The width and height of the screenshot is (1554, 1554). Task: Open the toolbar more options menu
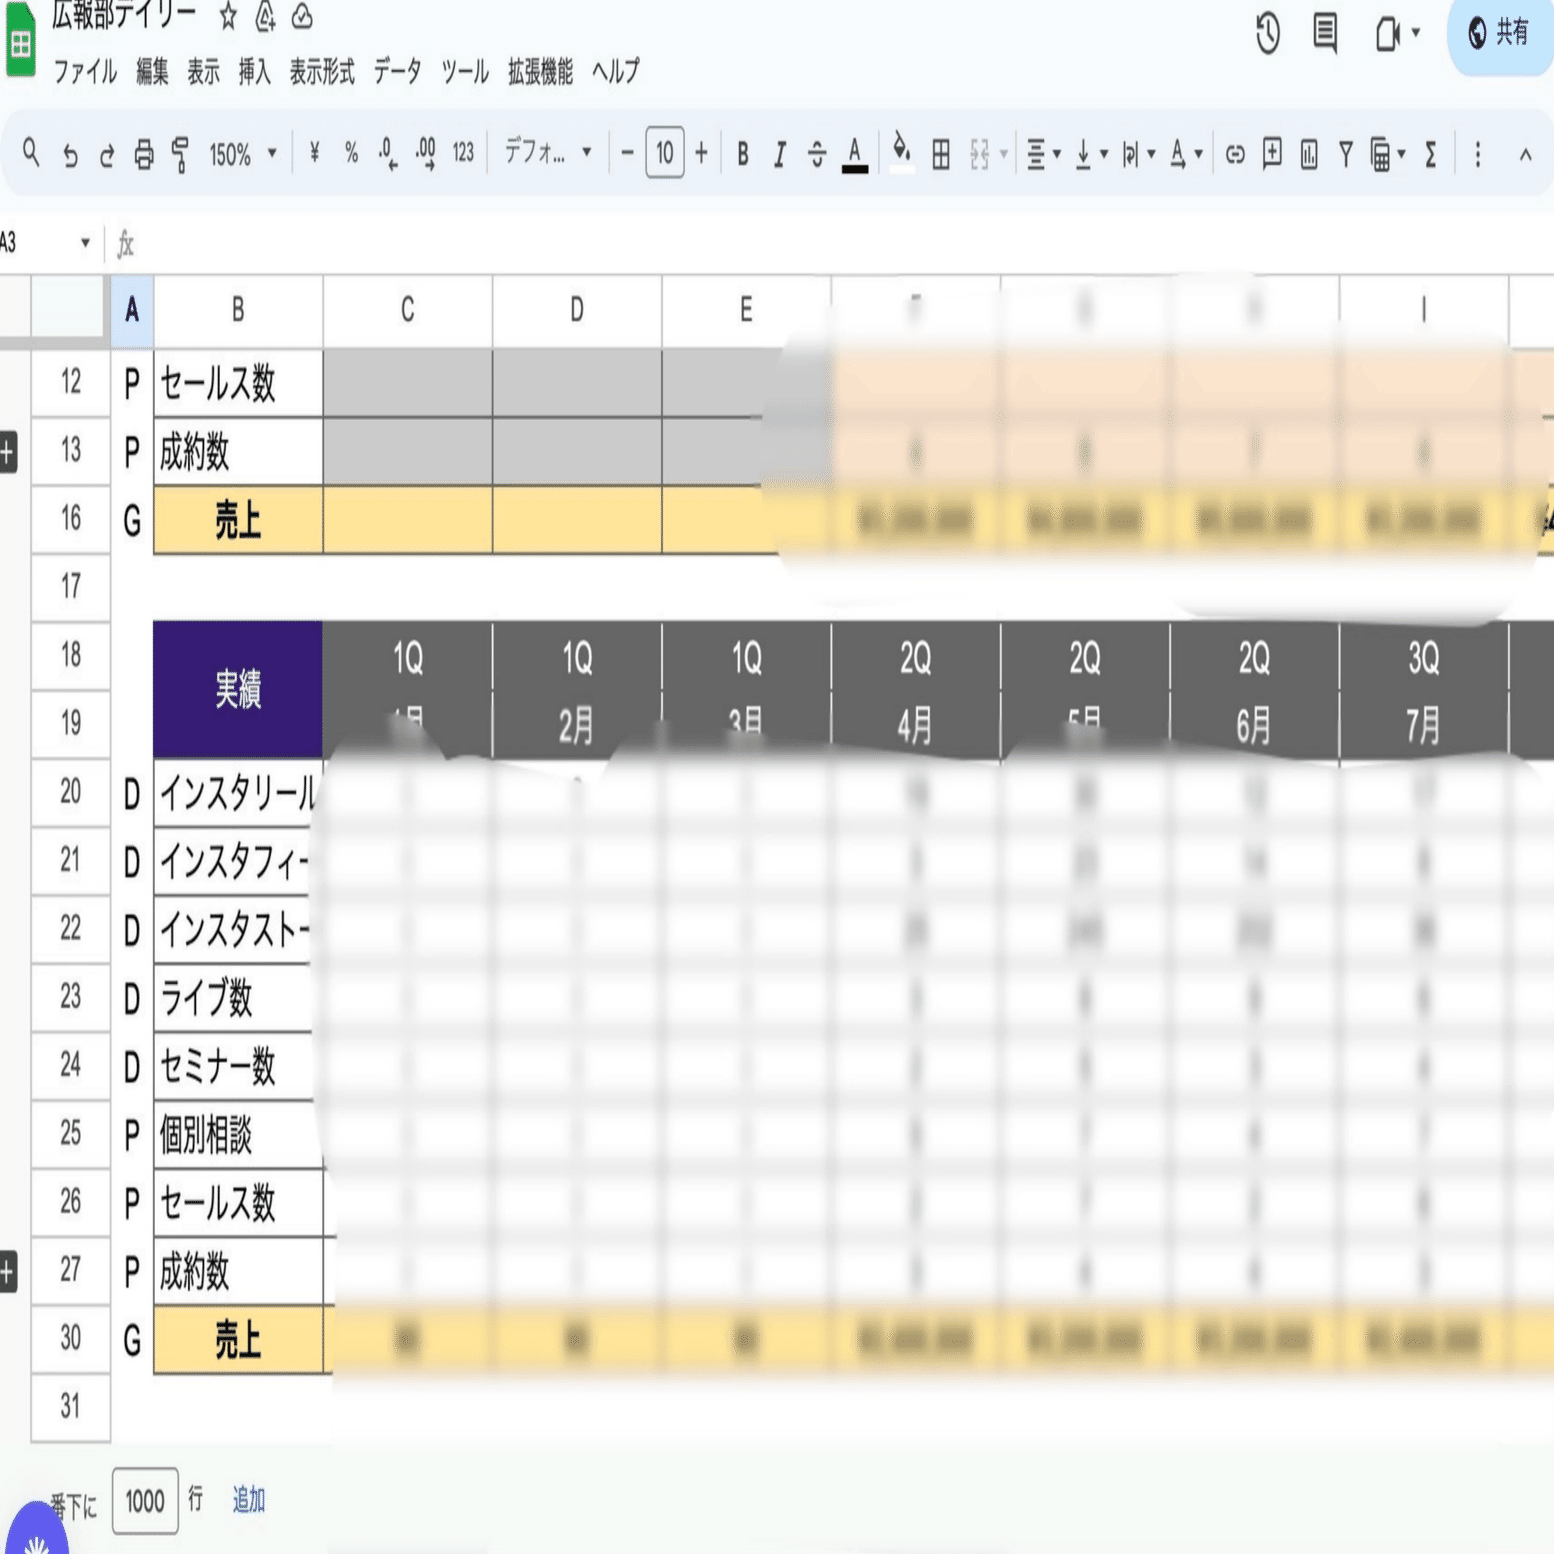1478,154
